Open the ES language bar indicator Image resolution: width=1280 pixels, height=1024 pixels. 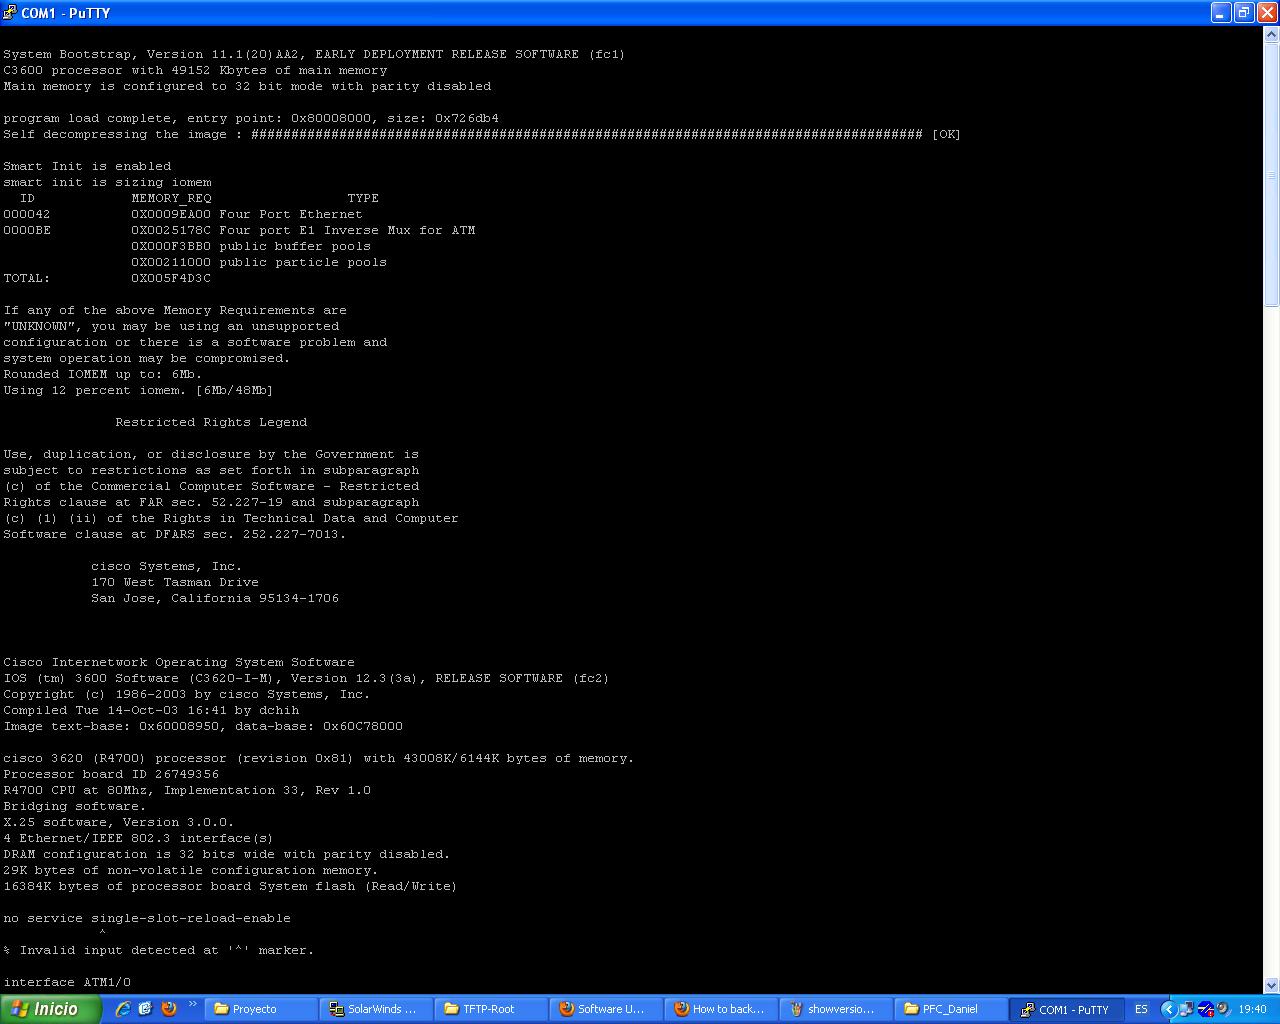pos(1141,1009)
